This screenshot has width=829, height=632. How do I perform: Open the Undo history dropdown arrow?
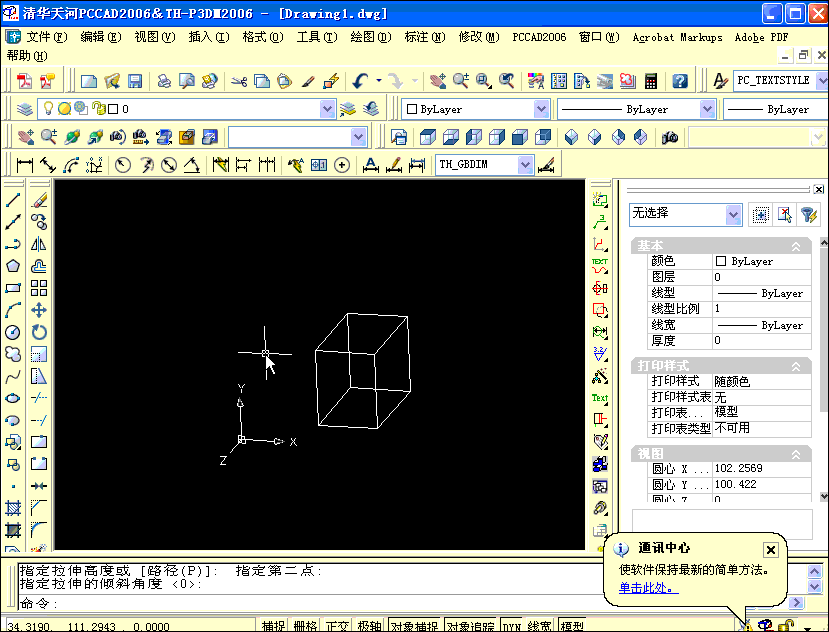tap(379, 81)
